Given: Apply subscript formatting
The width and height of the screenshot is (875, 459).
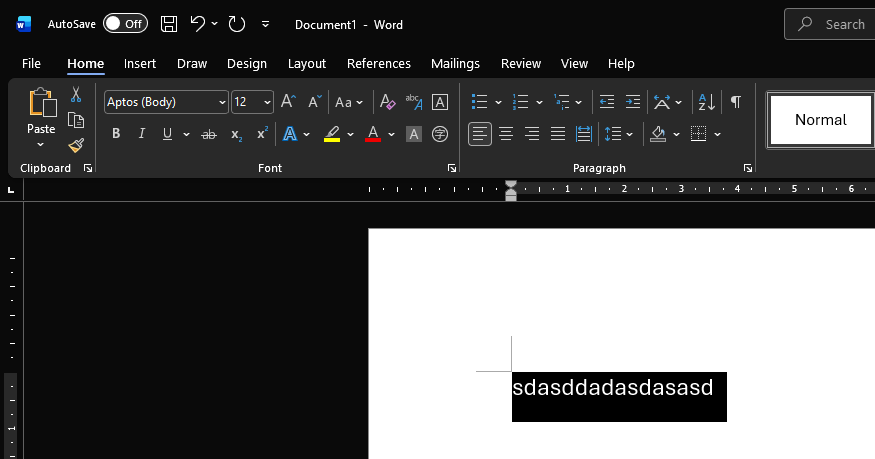Looking at the screenshot, I should pyautogui.click(x=236, y=134).
